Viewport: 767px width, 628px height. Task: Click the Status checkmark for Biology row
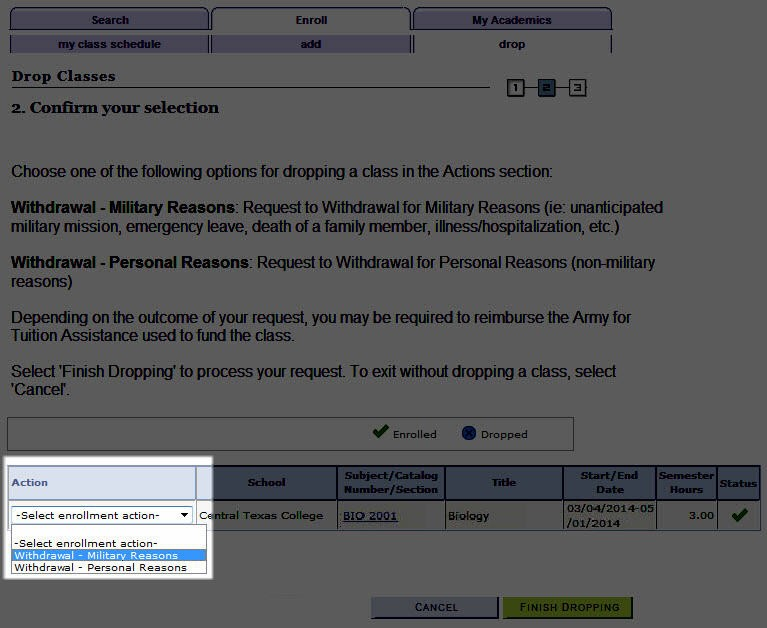[739, 515]
